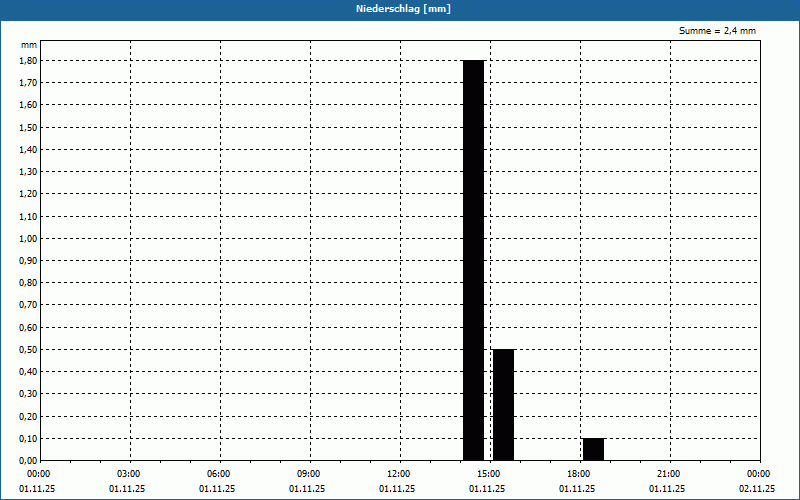Select the 0,30 y-axis value
Viewport: 800px width, 500px height.
28,394
